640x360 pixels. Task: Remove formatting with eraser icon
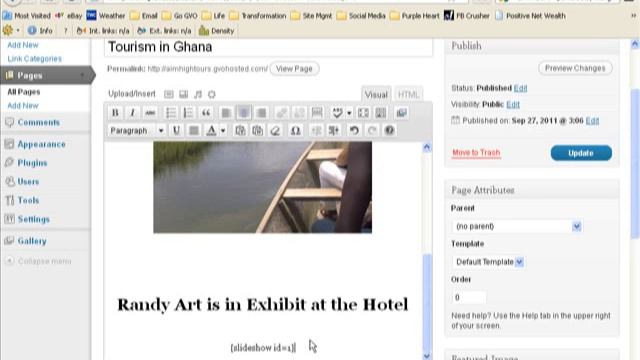point(276,131)
